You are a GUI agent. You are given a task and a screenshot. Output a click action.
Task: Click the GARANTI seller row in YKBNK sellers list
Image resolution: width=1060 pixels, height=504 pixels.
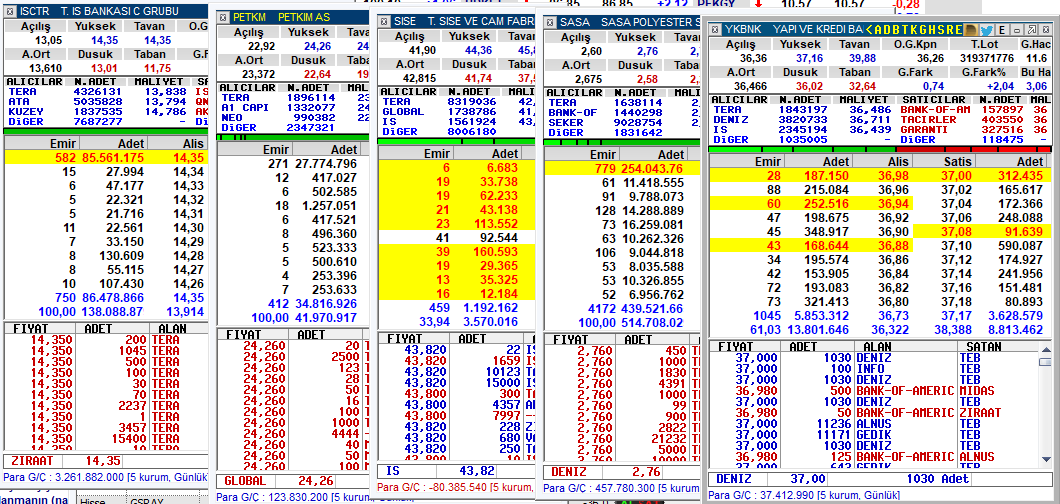coord(975,128)
